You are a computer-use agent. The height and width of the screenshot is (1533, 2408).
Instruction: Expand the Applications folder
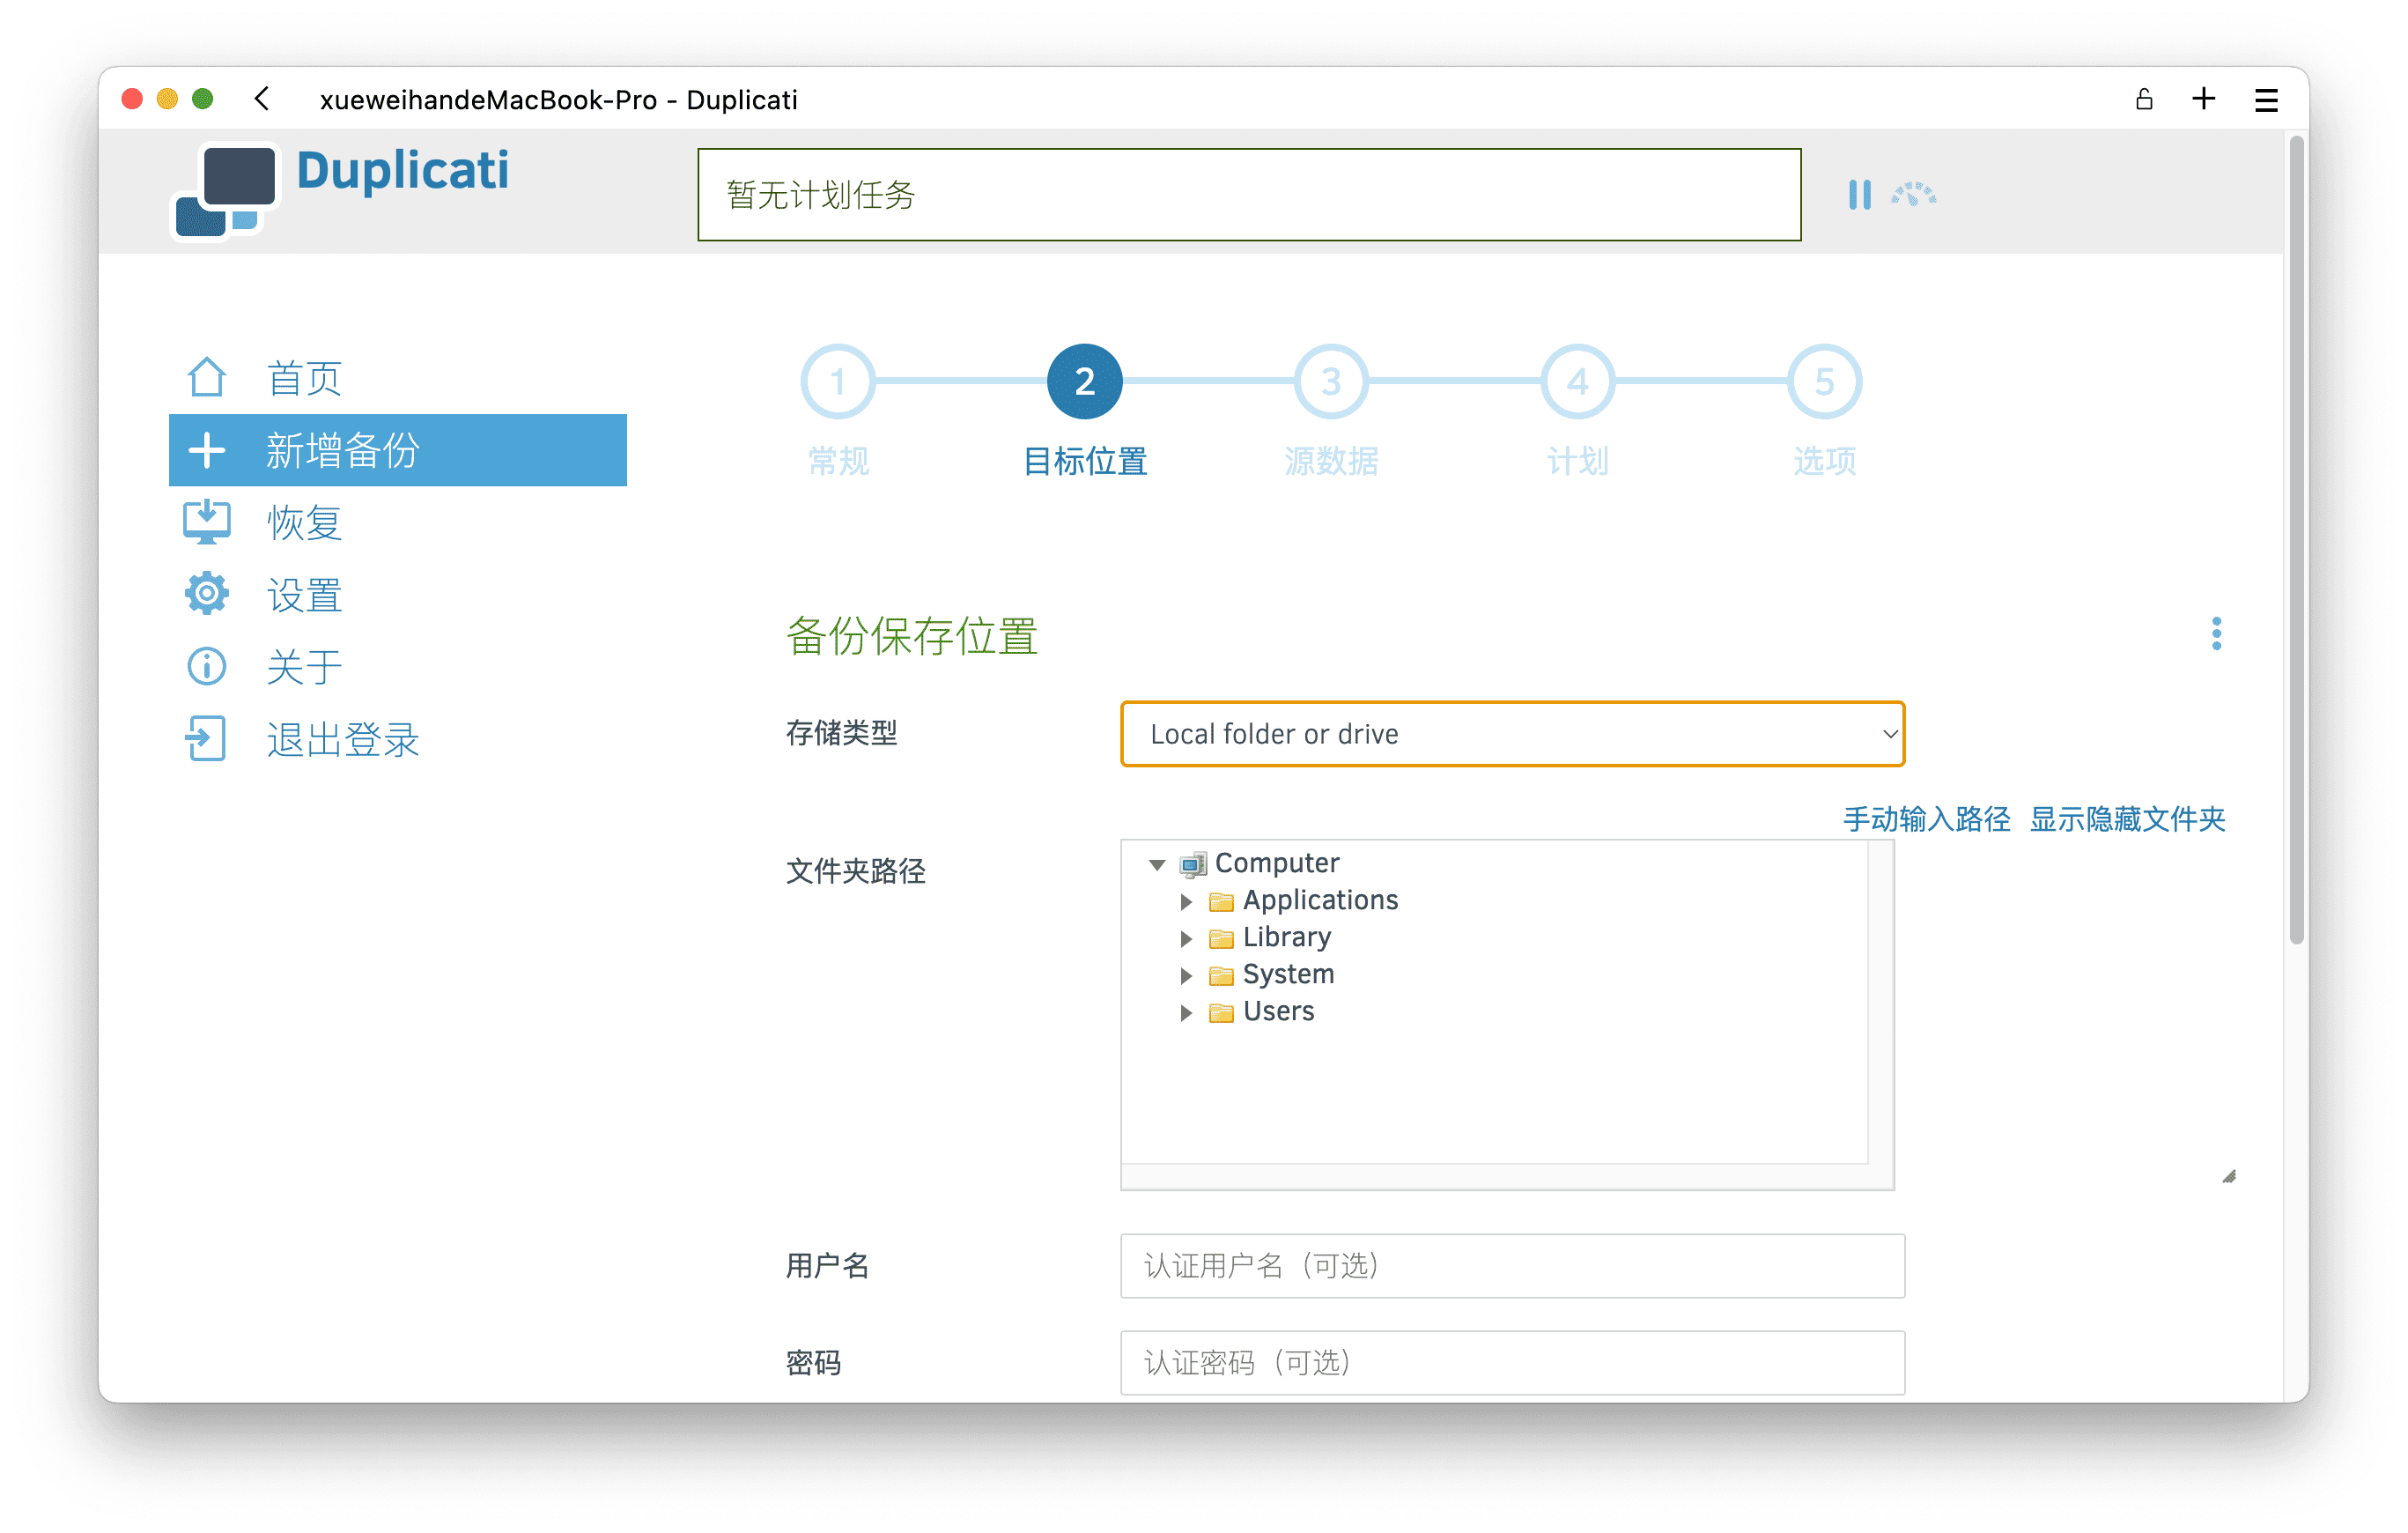coord(1187,901)
